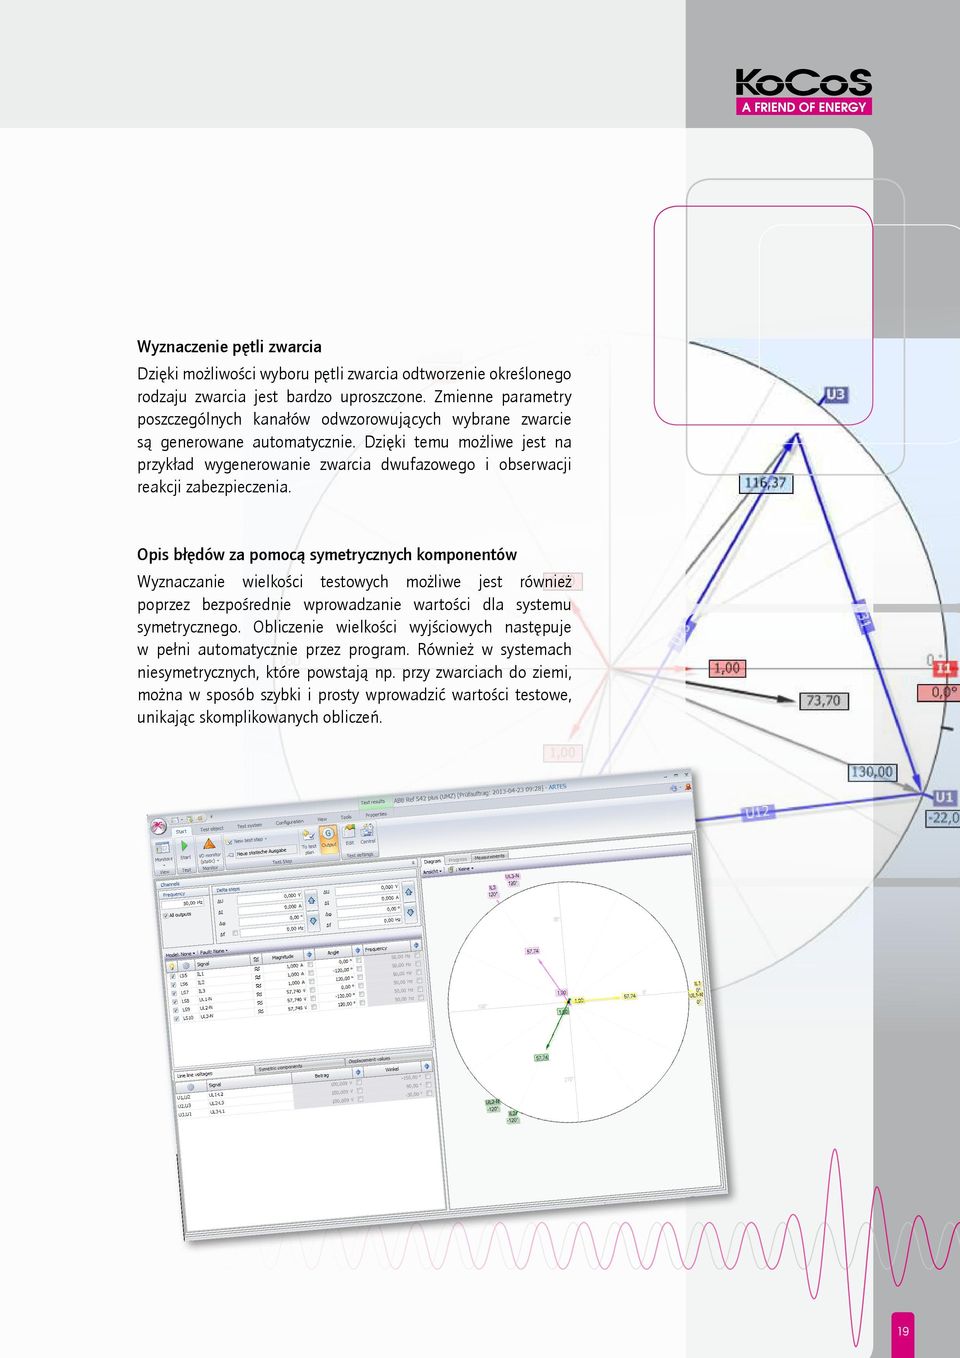Click the first ΔU 0,000 V field

click(x=270, y=896)
